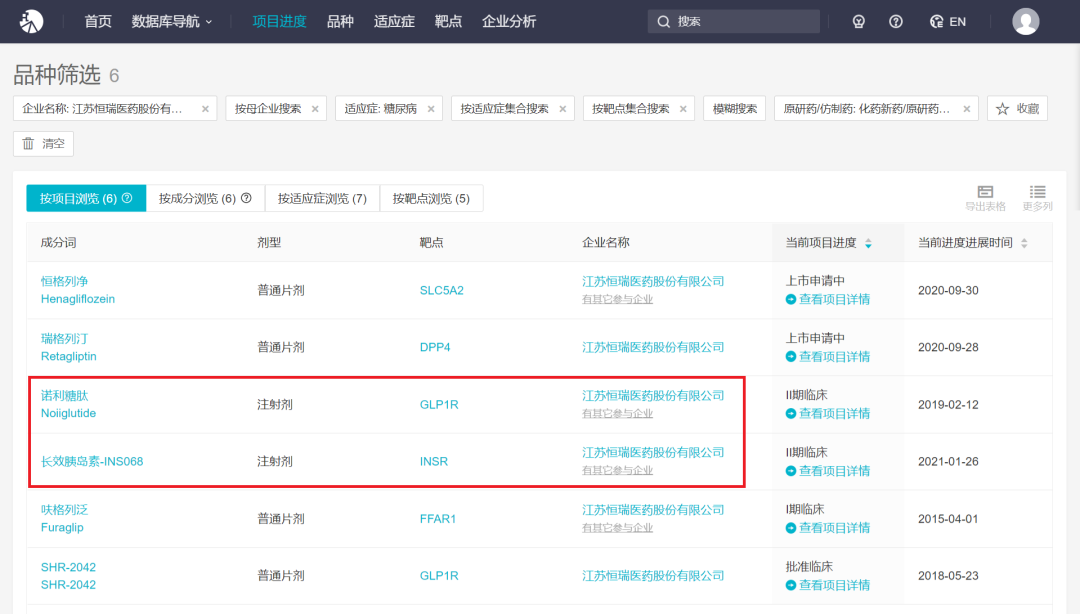Open the more columns icon
The width and height of the screenshot is (1080, 614).
[1037, 198]
